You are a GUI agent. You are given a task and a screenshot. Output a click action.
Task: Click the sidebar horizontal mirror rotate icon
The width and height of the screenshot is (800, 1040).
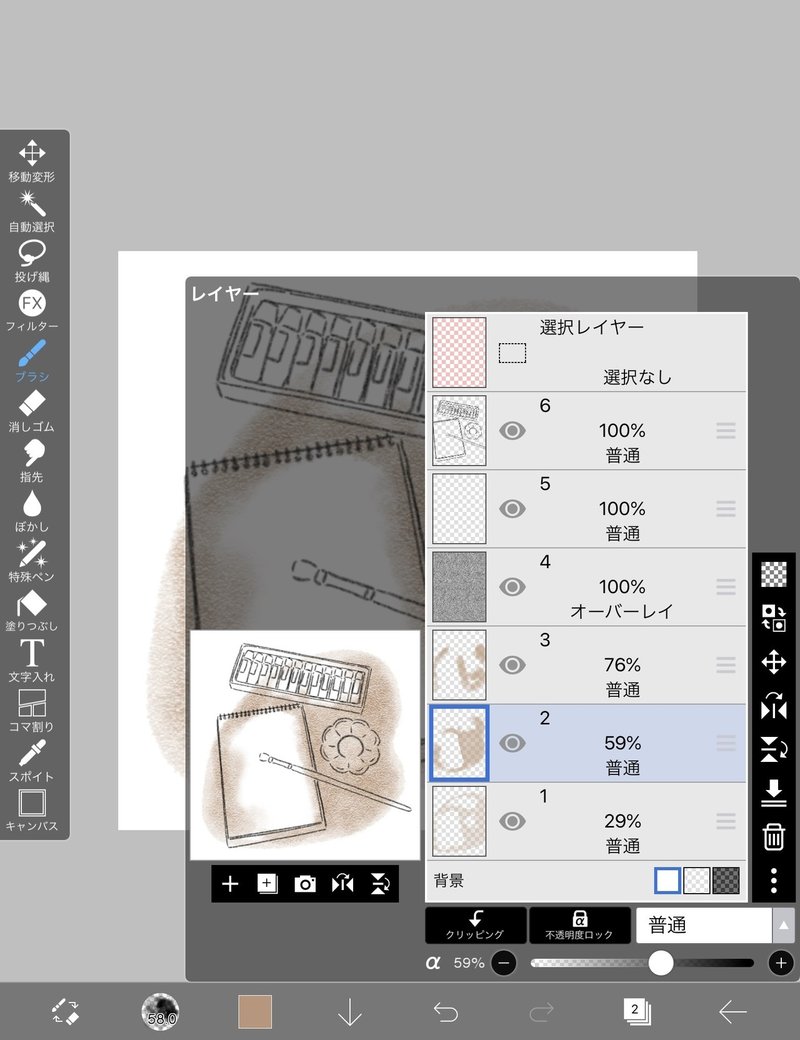coord(773,706)
